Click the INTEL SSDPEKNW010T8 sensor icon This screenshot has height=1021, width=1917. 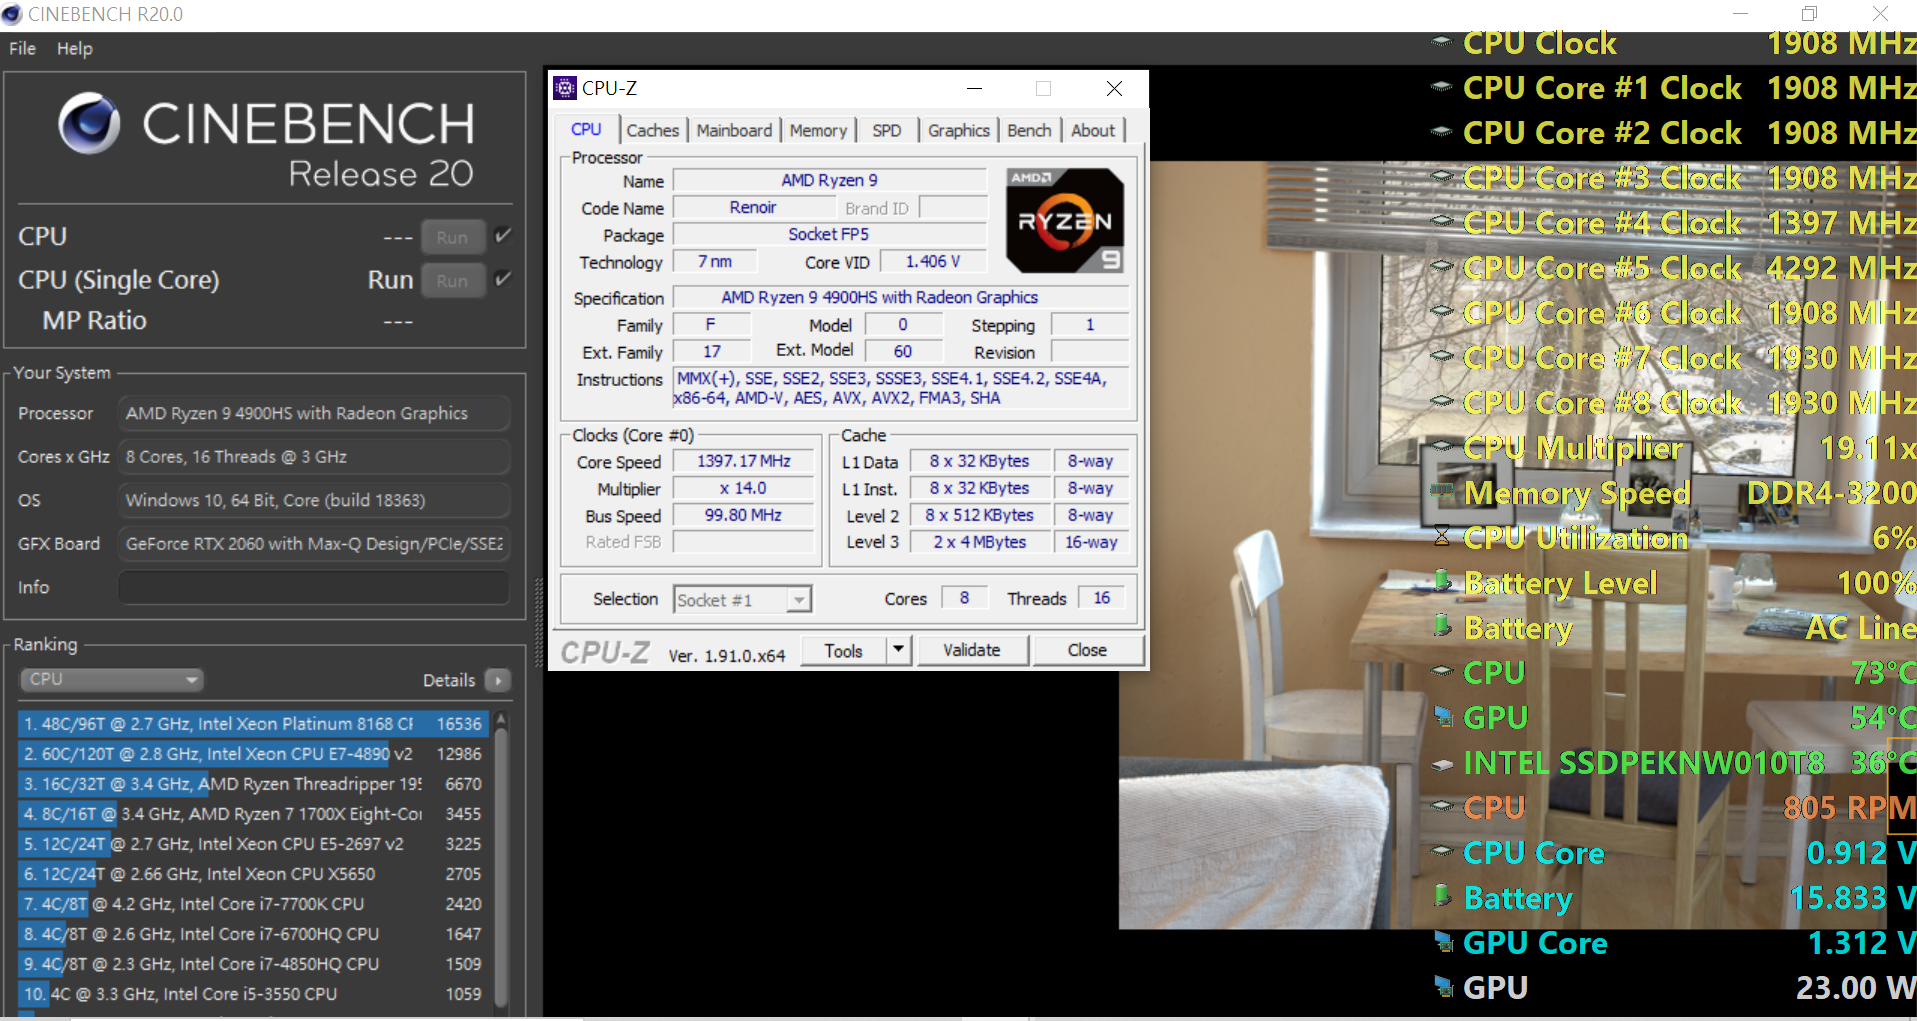coord(1441,765)
